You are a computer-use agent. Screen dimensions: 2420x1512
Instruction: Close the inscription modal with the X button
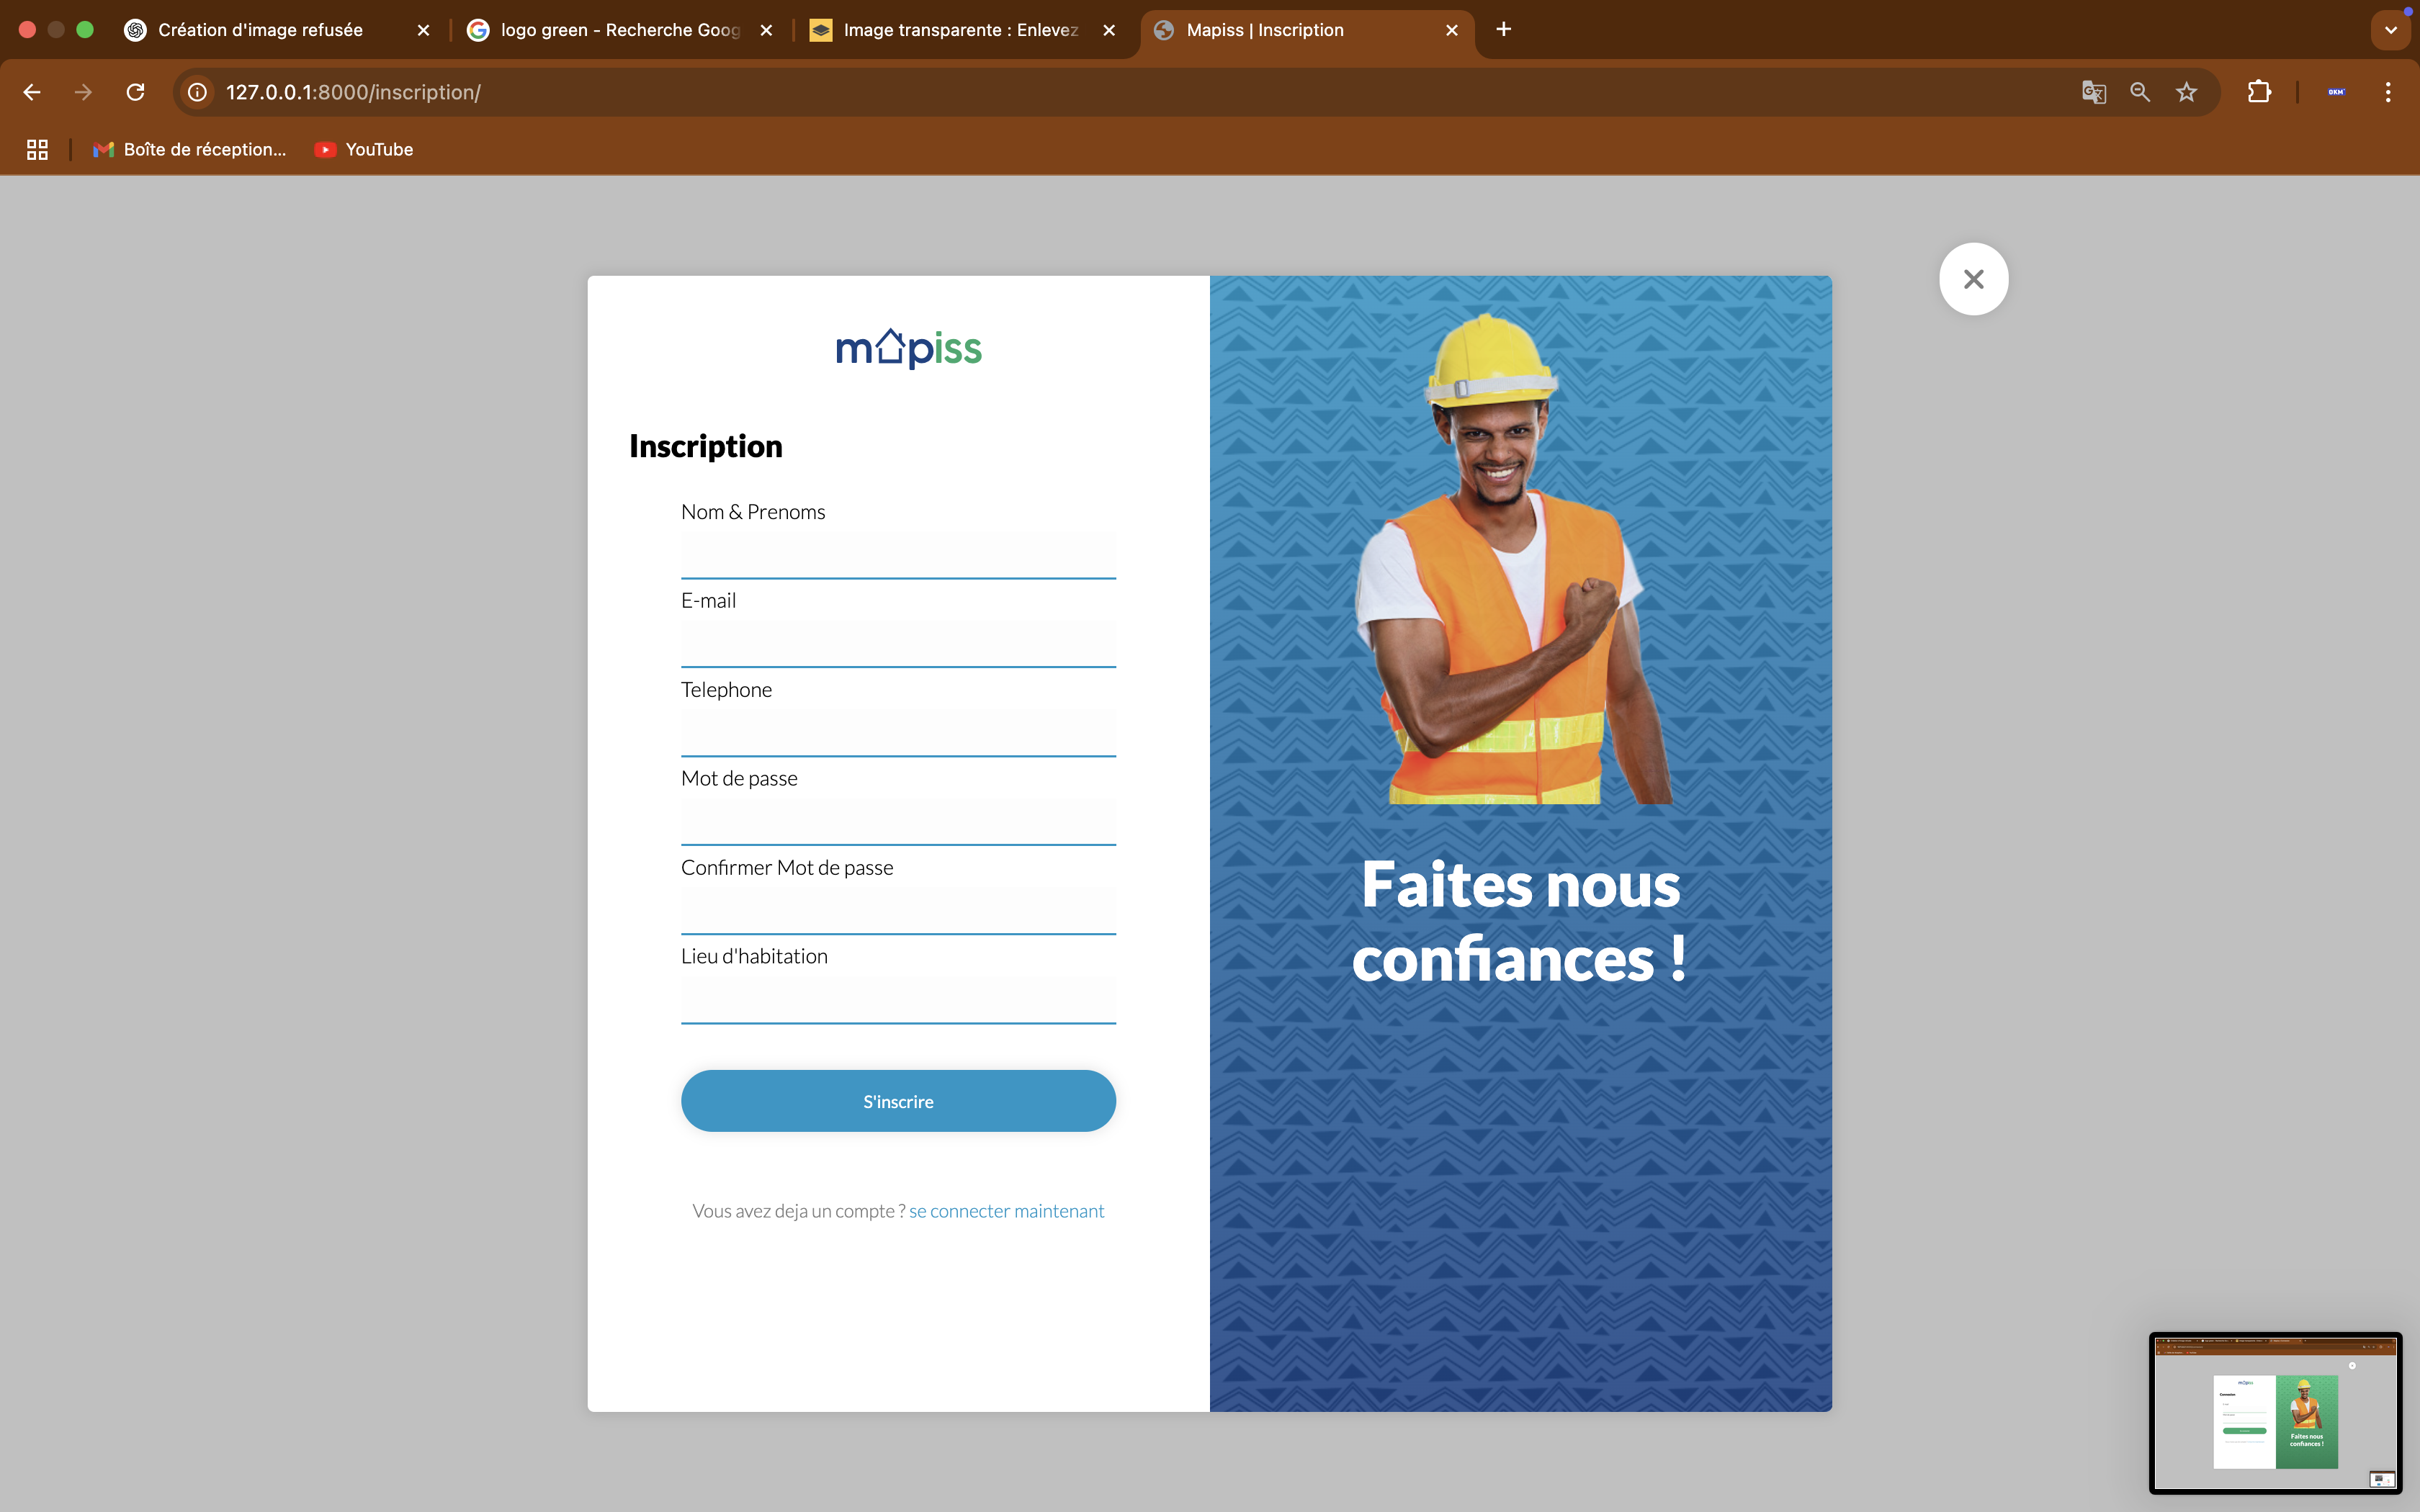[x=1973, y=279]
